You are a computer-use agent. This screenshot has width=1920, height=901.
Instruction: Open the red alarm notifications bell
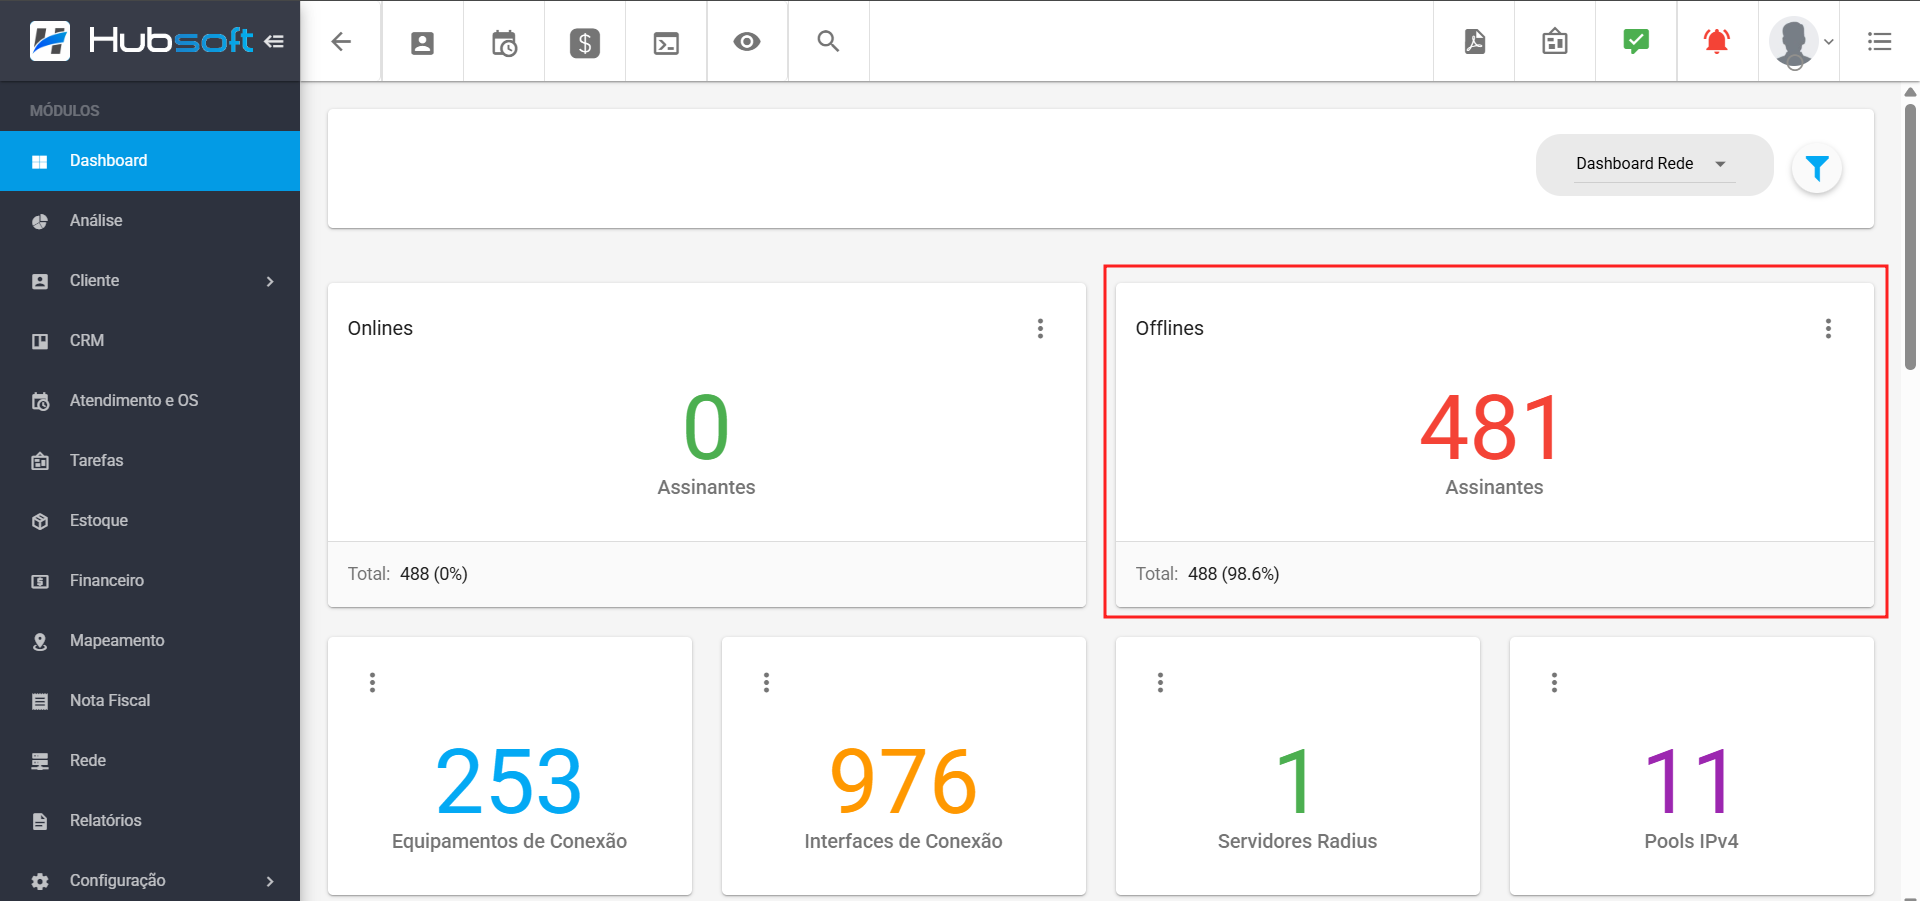pyautogui.click(x=1717, y=41)
